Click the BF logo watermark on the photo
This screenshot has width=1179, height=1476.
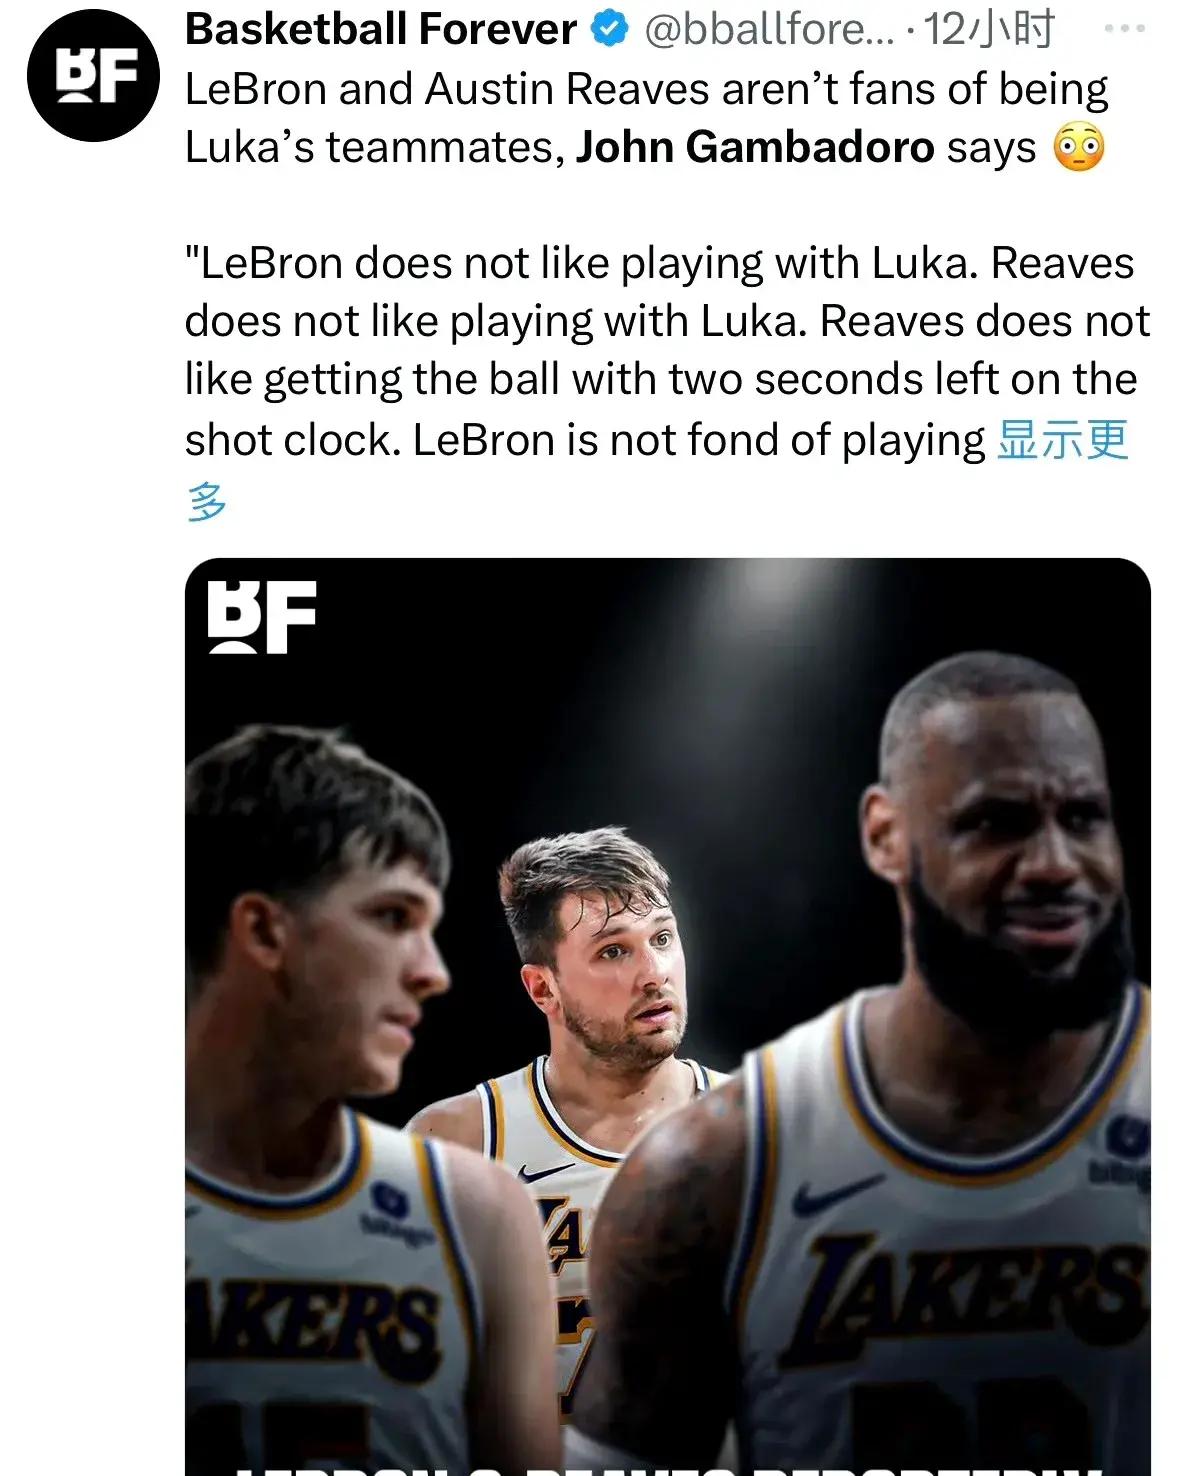click(262, 617)
